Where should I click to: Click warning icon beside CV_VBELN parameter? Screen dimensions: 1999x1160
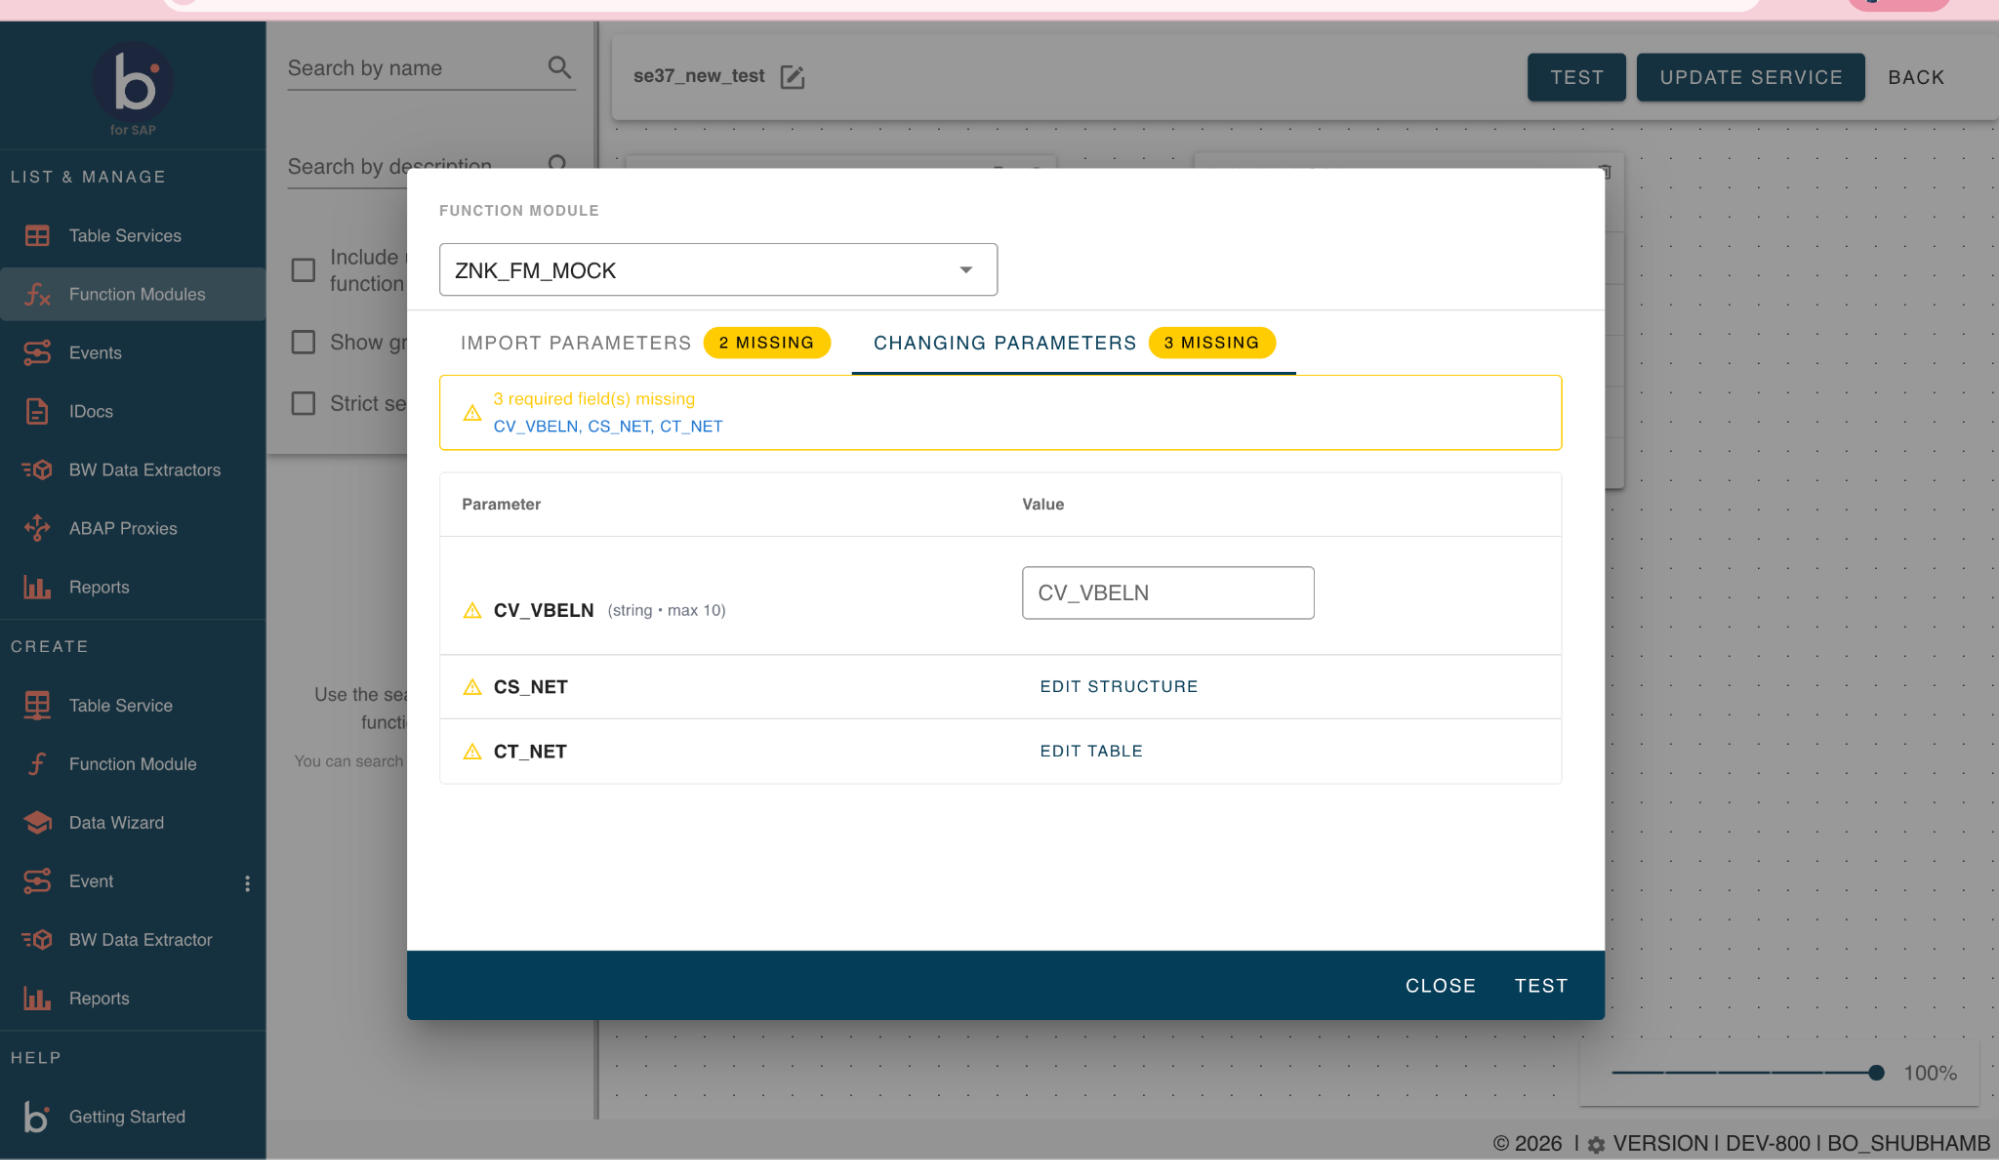pyautogui.click(x=472, y=610)
